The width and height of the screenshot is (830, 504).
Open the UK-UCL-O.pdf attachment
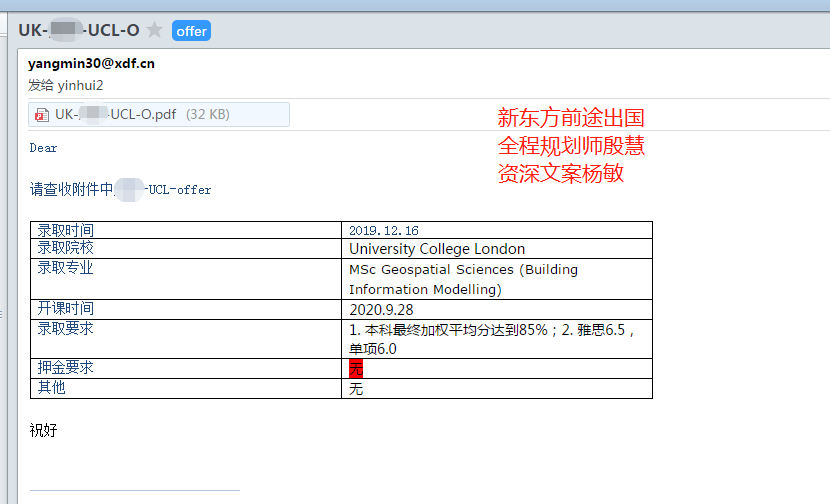pos(159,114)
